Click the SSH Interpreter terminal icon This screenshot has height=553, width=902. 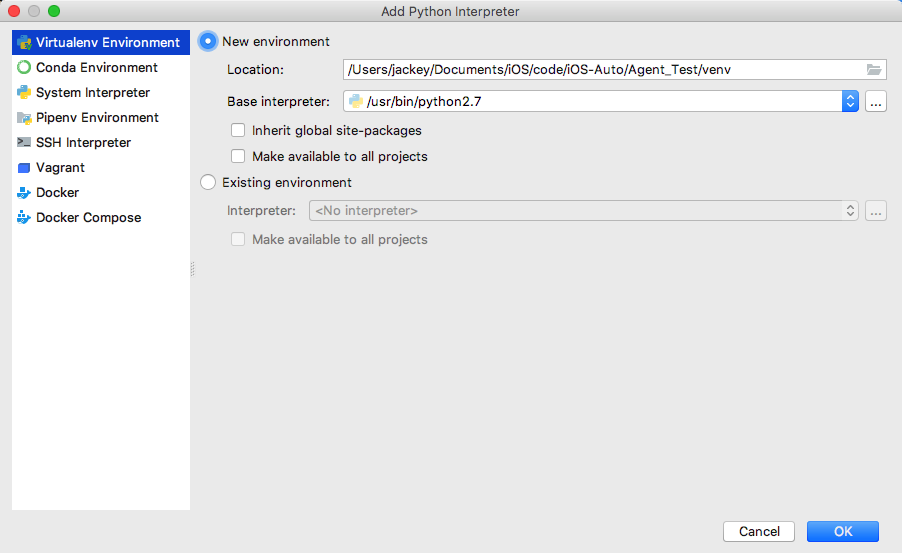coord(24,142)
